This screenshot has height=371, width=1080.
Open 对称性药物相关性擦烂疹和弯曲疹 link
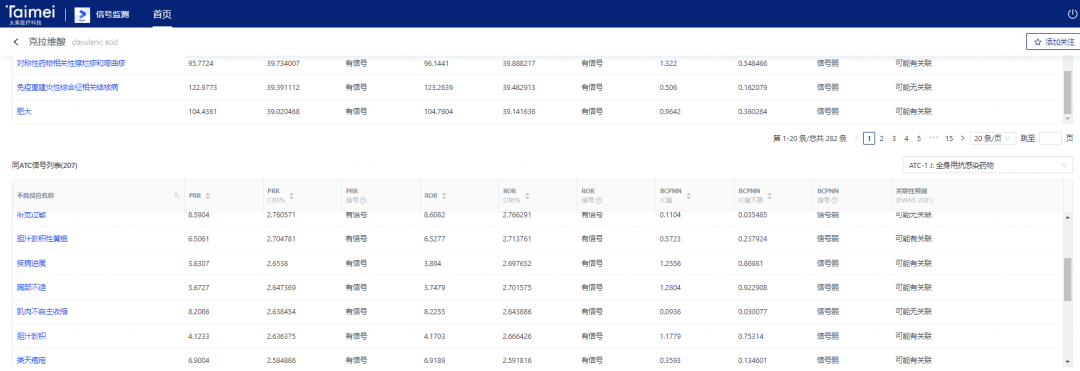[x=71, y=63]
